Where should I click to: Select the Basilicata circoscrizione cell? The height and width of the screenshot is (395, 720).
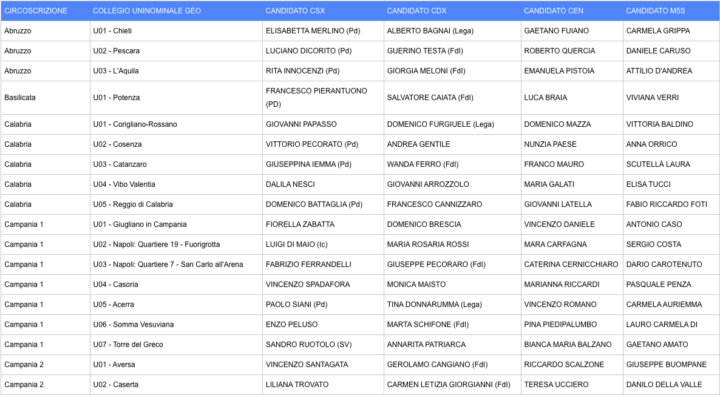[x=45, y=97]
